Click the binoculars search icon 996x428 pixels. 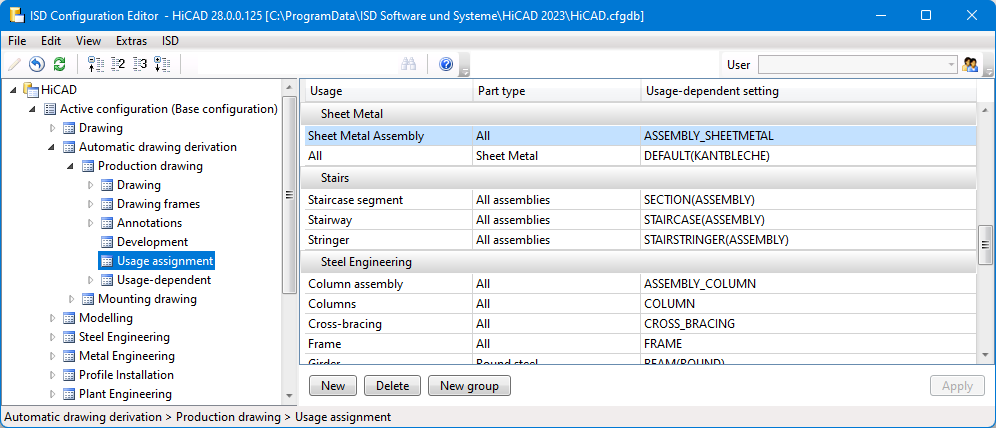click(408, 64)
